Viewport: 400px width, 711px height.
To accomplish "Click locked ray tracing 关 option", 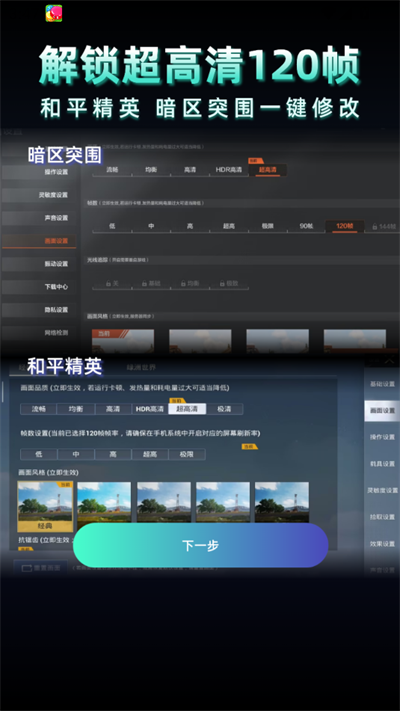I will (112, 283).
